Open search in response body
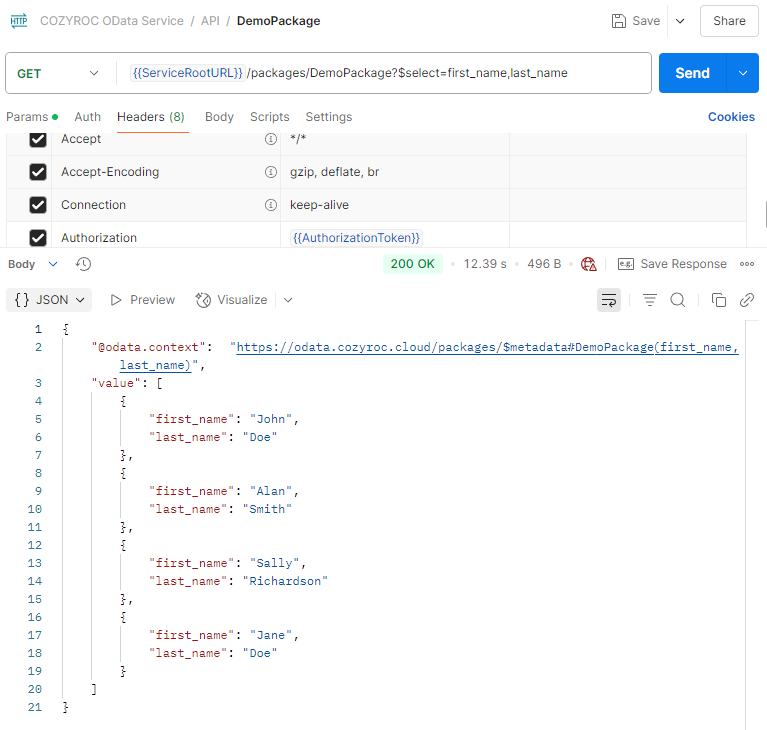 pos(678,300)
